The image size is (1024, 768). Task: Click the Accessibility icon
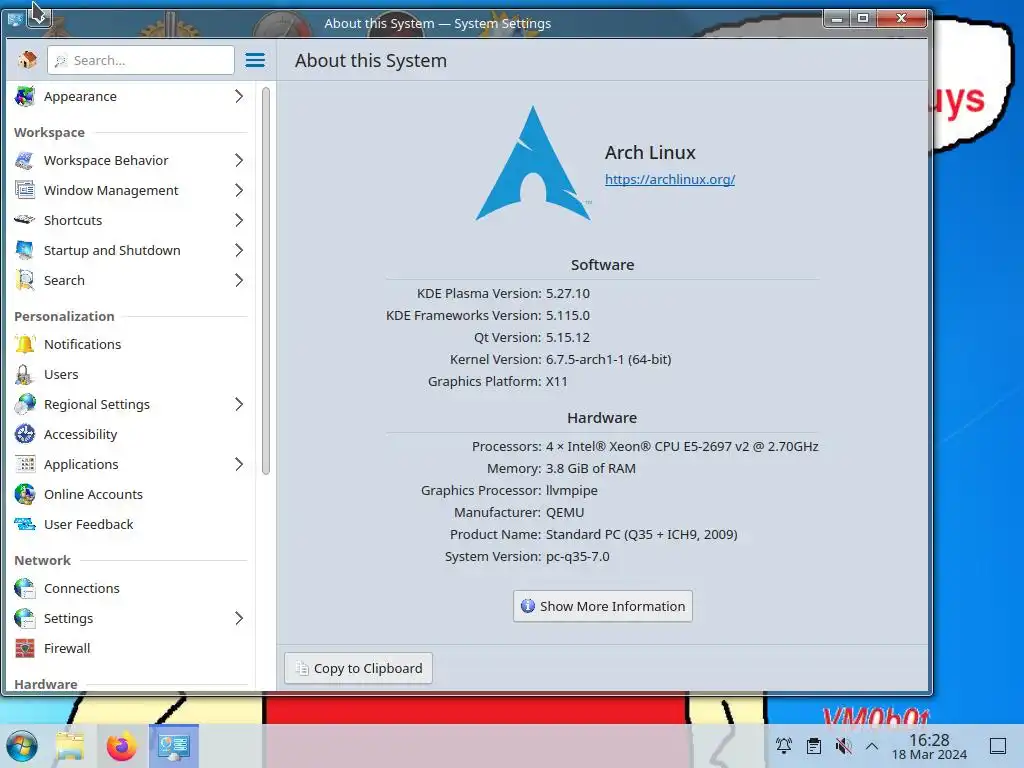coord(25,434)
